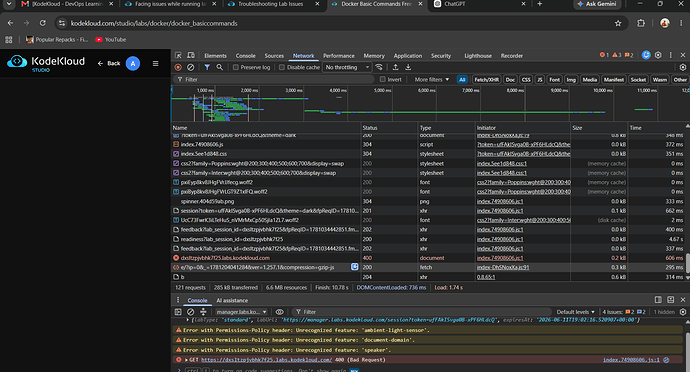This screenshot has width=690, height=372.
Task: Open dxsltzpjvbhk7f25.labs.kodekloud.com URL in console
Action: [267, 360]
